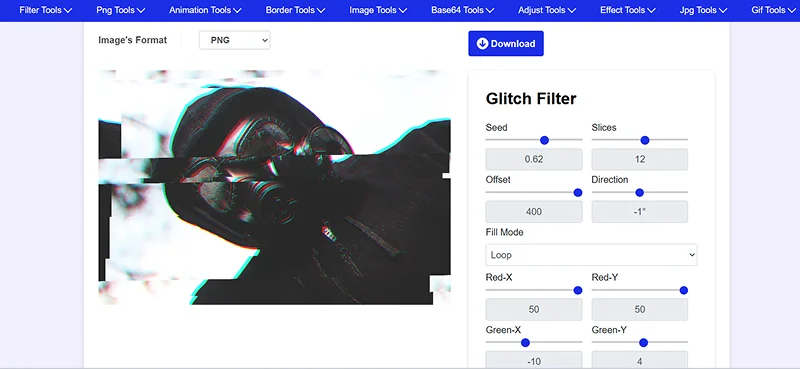This screenshot has height=369, width=800.
Task: Click the Green-Y value field showing 4
Action: (639, 360)
